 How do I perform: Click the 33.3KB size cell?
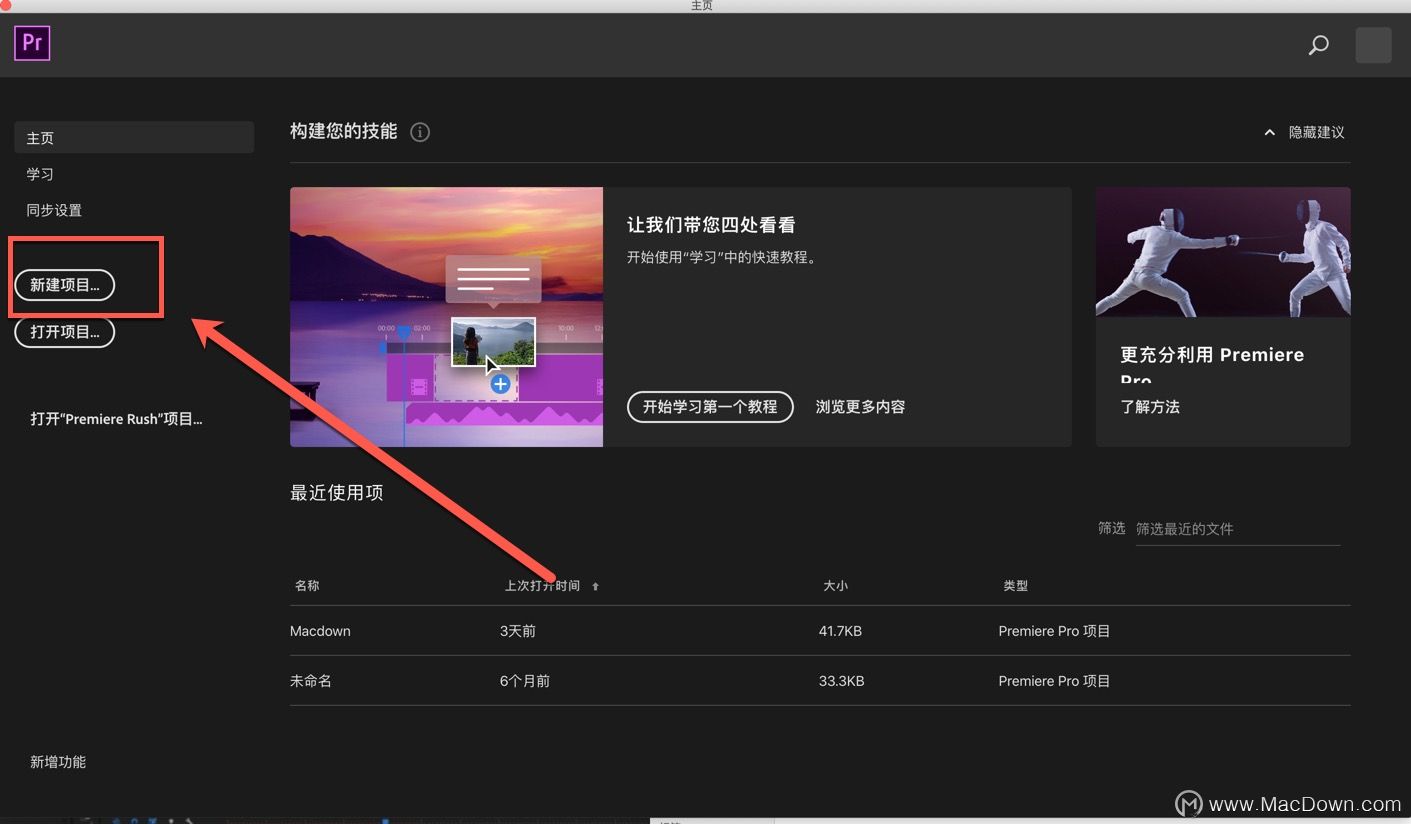click(841, 681)
